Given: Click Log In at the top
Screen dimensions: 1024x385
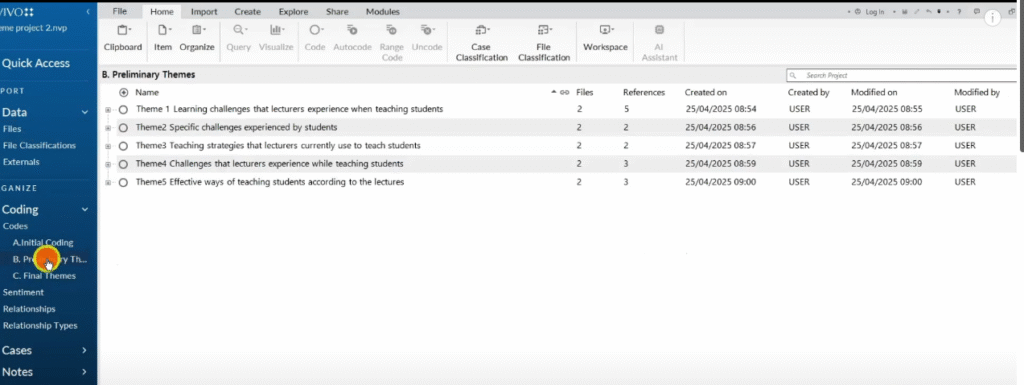Looking at the screenshot, I should [x=874, y=12].
